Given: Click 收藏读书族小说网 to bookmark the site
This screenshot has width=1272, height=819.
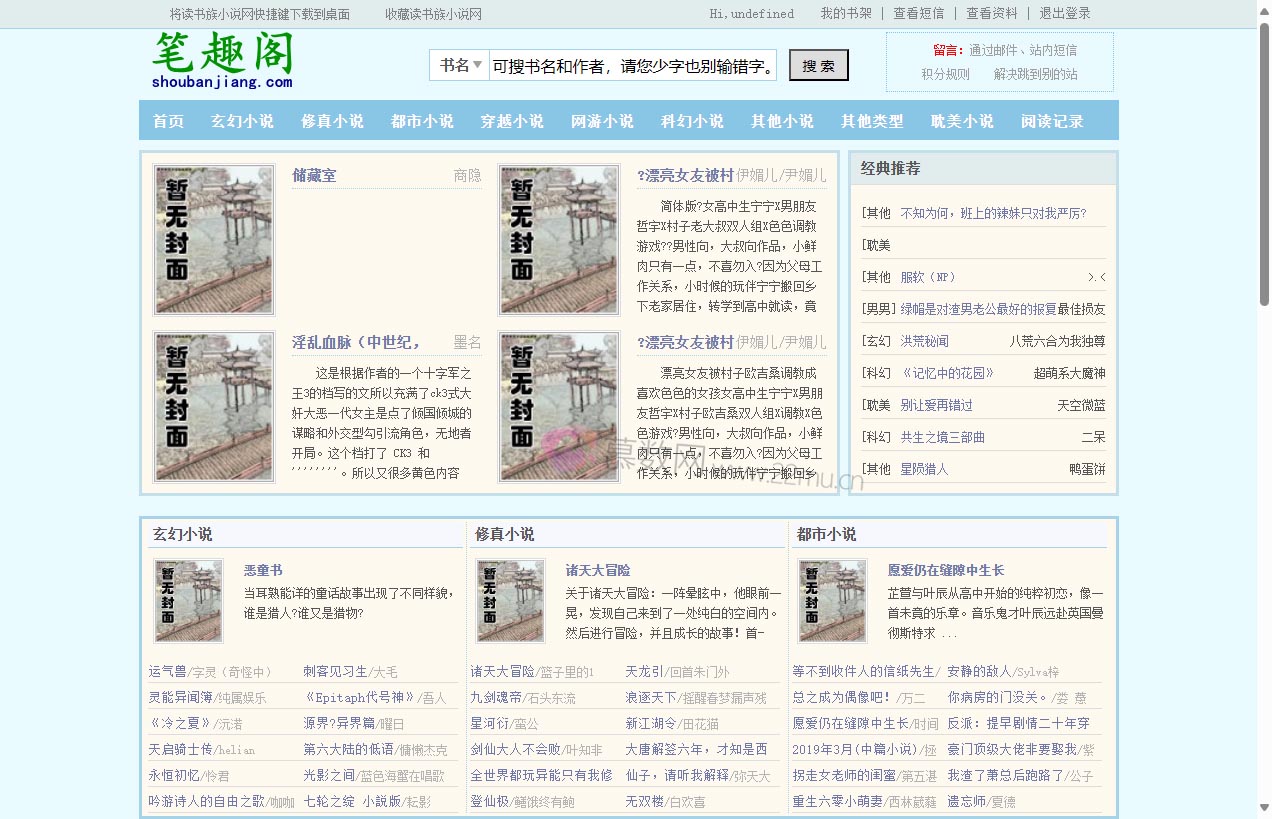Looking at the screenshot, I should point(432,13).
